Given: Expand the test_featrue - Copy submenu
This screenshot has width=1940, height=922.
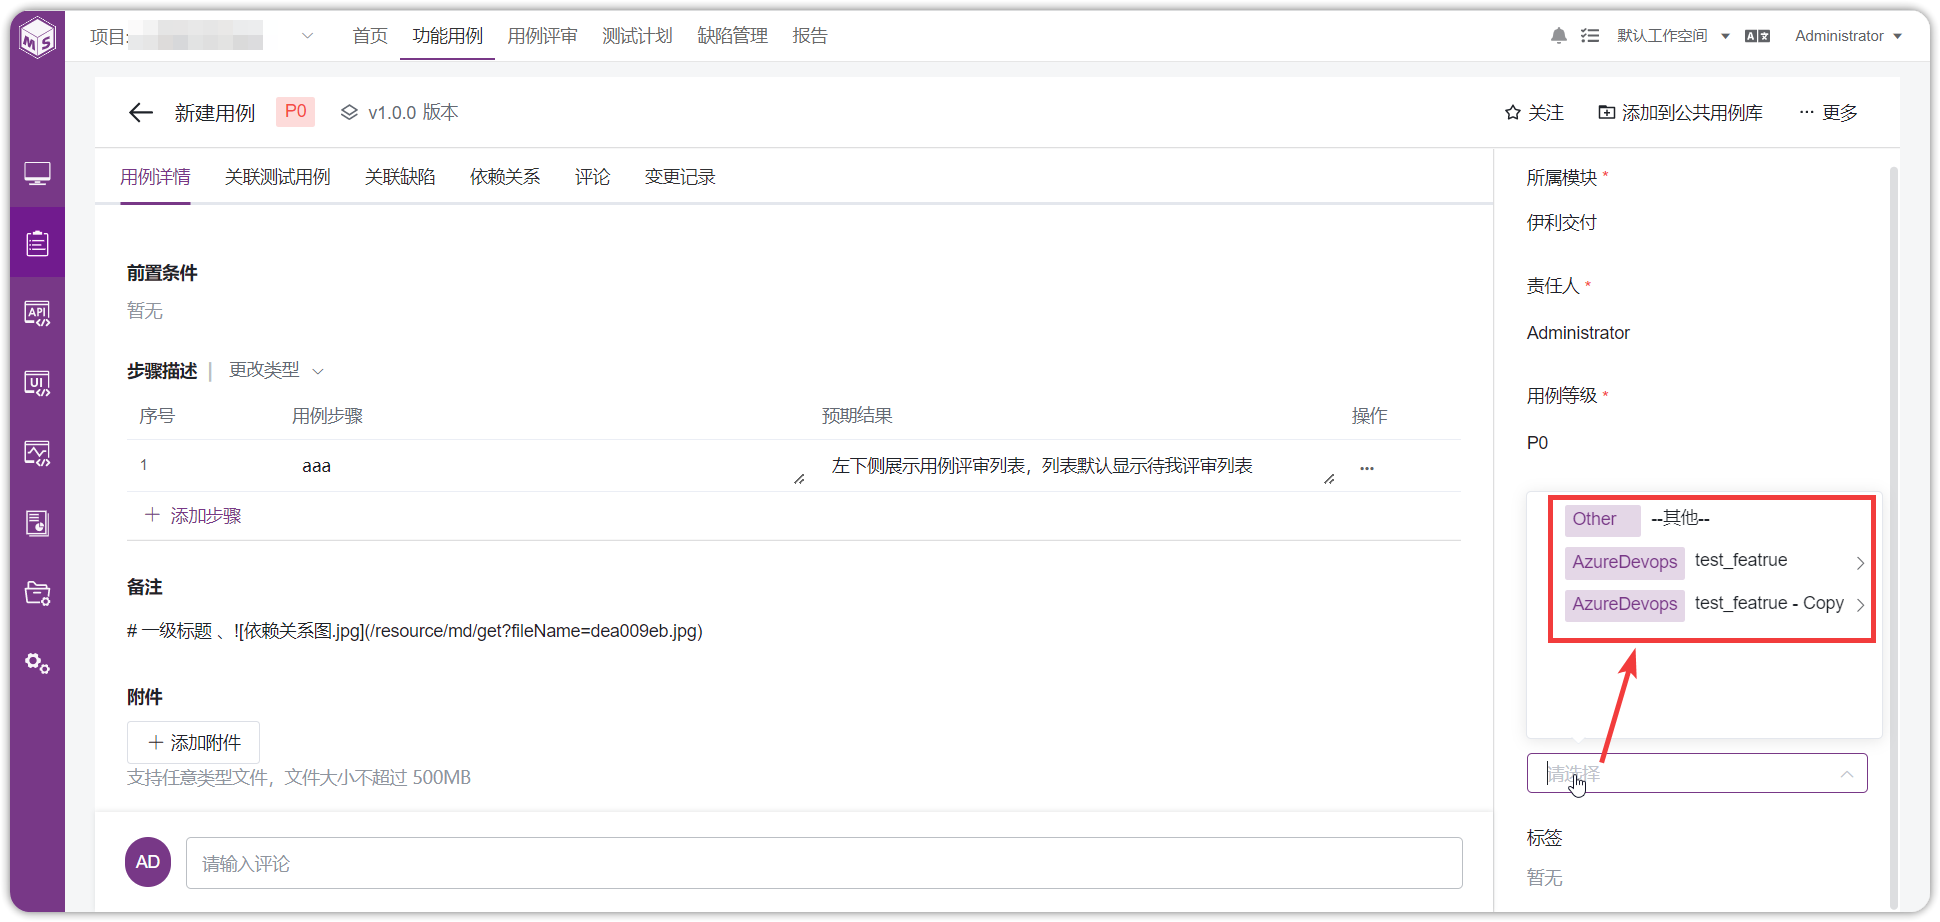Looking at the screenshot, I should pos(1860,605).
